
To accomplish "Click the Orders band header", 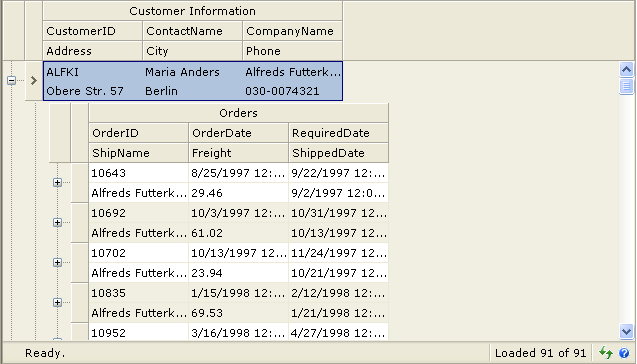I will (238, 113).
